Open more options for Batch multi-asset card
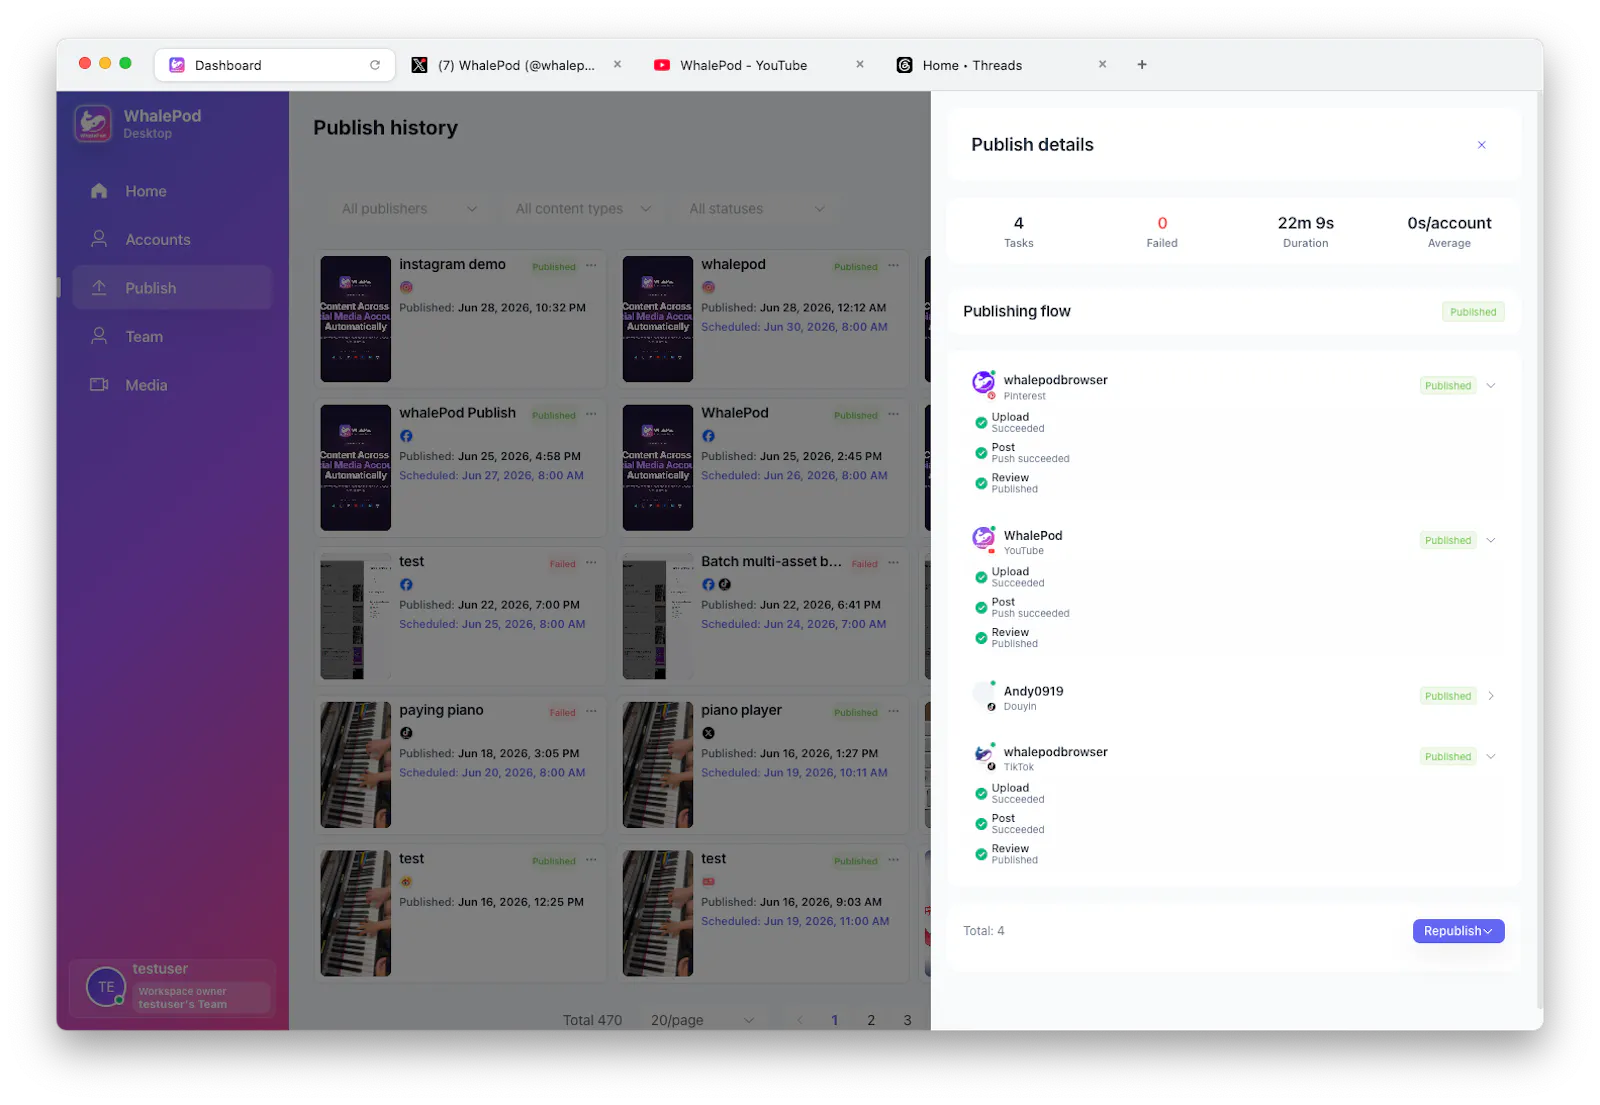The width and height of the screenshot is (1600, 1105). pyautogui.click(x=893, y=563)
